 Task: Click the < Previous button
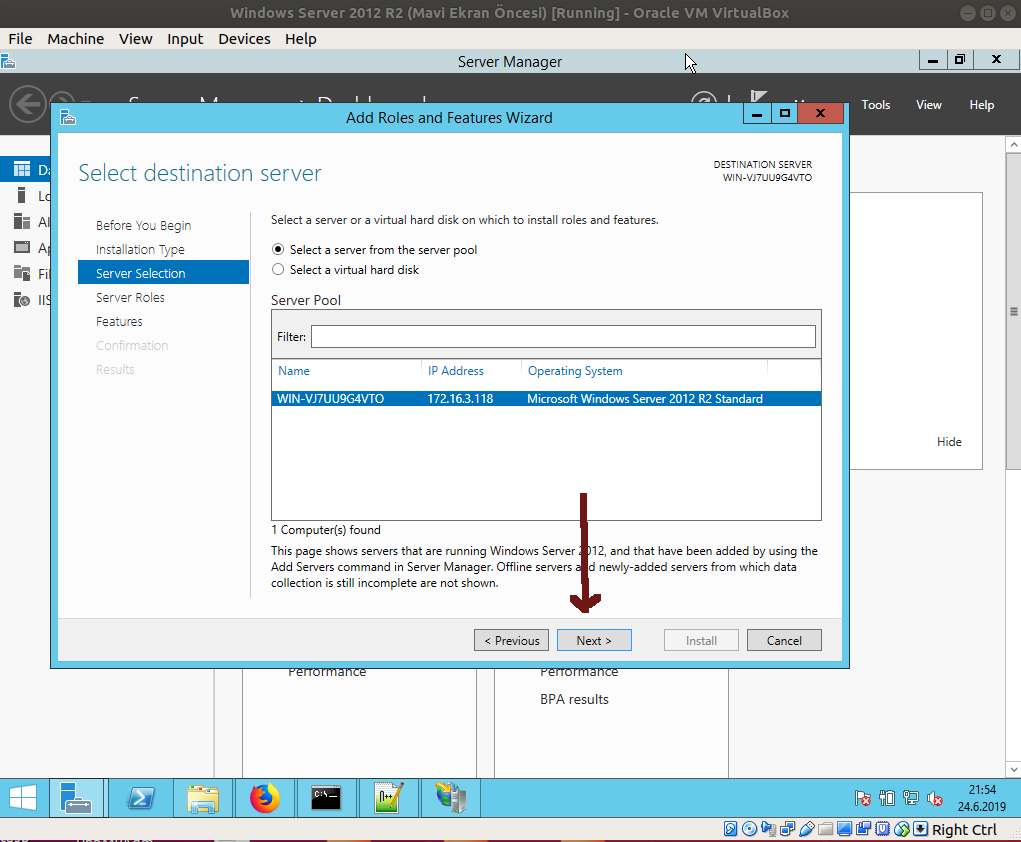pos(511,640)
